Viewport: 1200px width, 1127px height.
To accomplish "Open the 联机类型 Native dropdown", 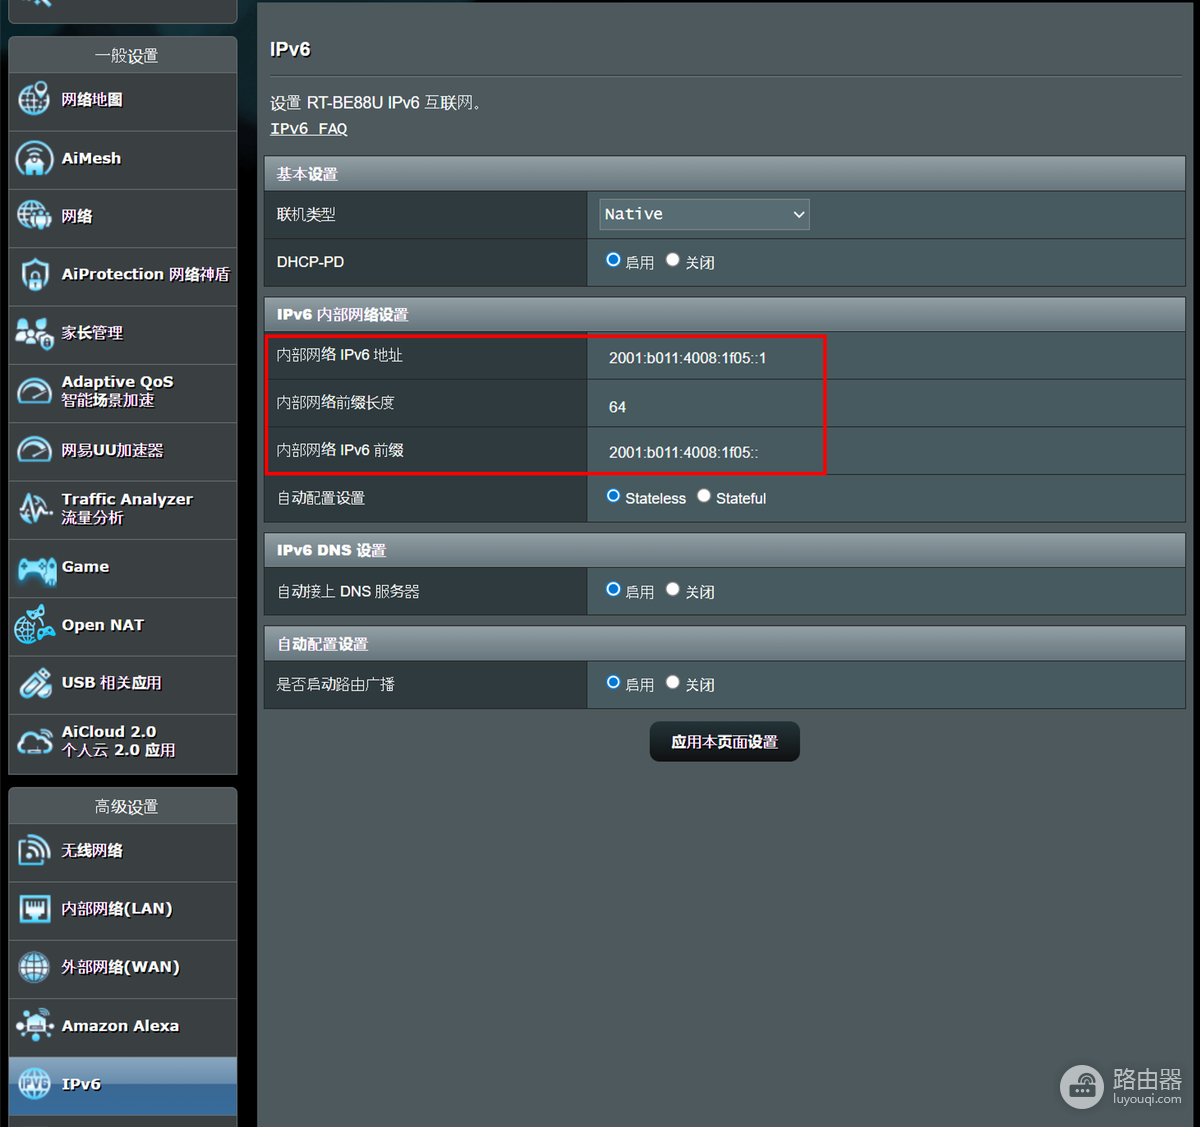I will (704, 214).
